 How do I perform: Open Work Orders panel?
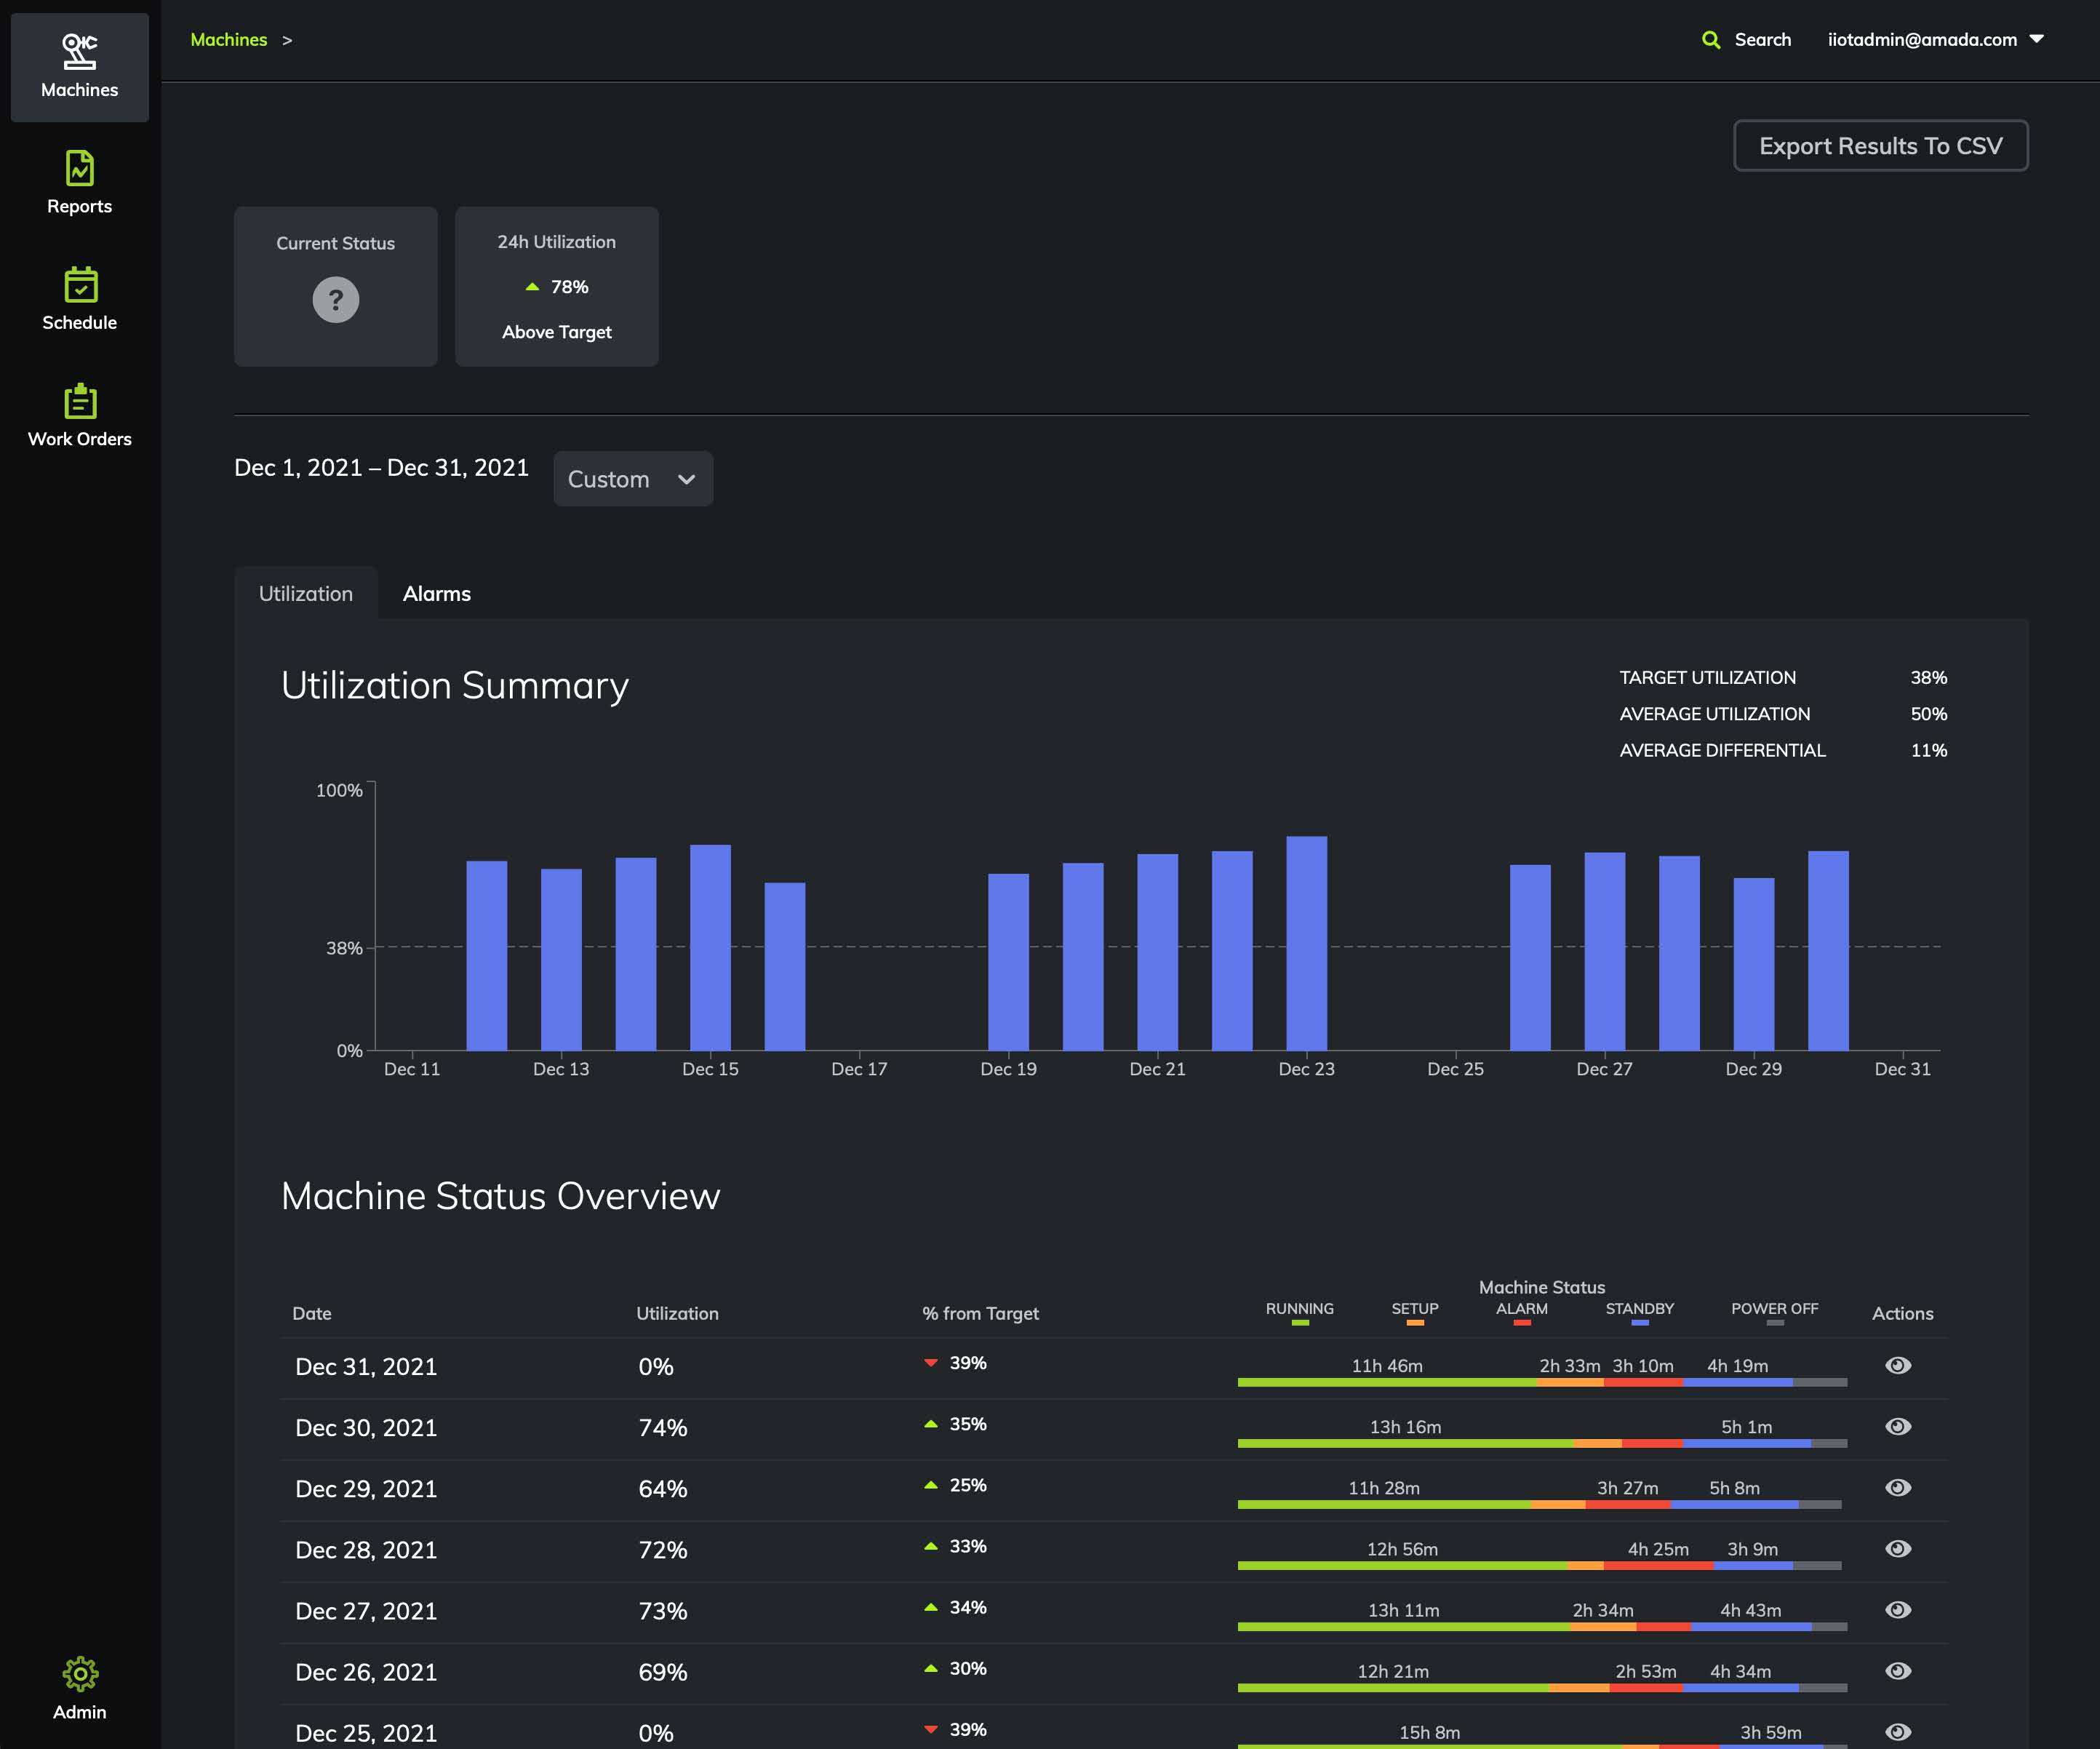pyautogui.click(x=79, y=413)
